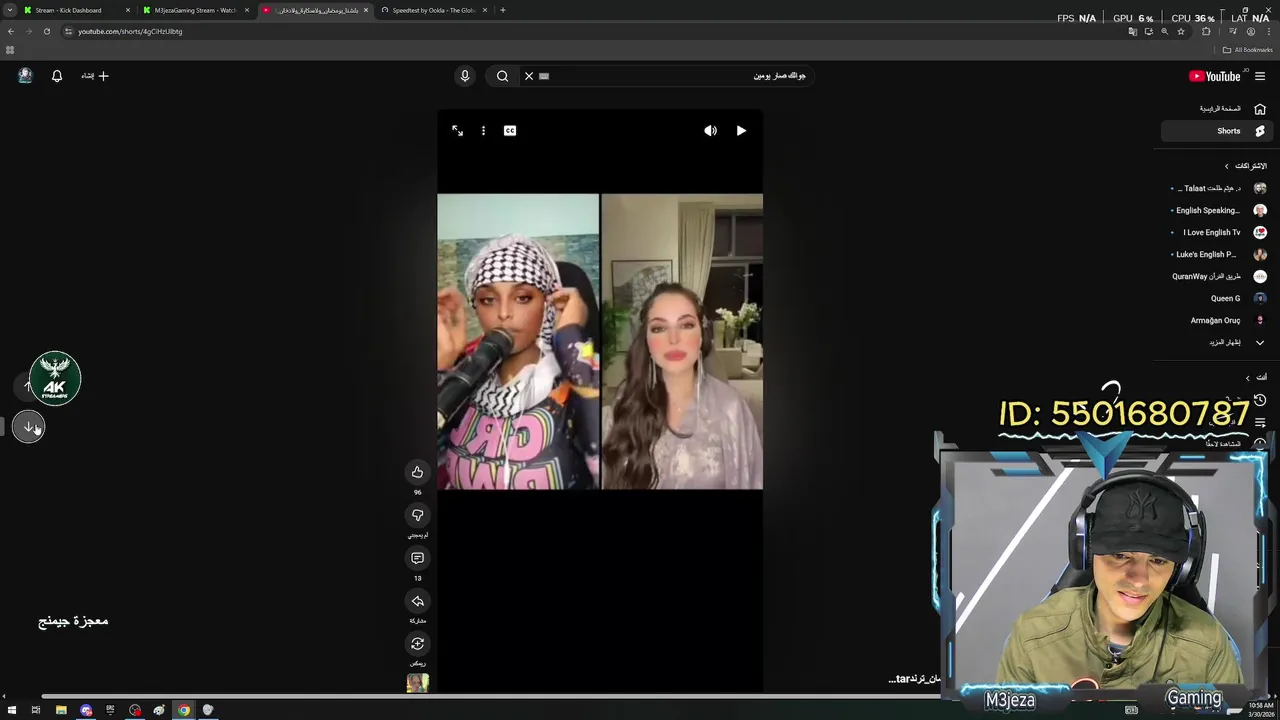Bookmark this page with the star
Viewport: 1280px width, 720px height.
[x=1181, y=31]
